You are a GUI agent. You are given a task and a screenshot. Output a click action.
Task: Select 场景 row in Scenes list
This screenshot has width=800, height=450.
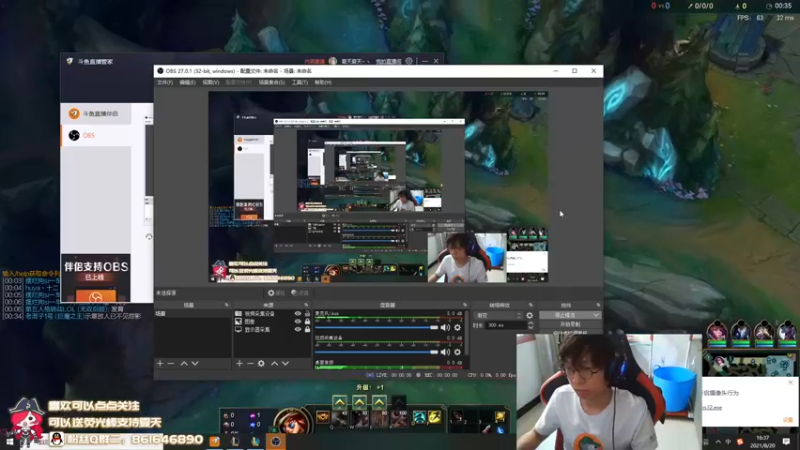pyautogui.click(x=193, y=313)
